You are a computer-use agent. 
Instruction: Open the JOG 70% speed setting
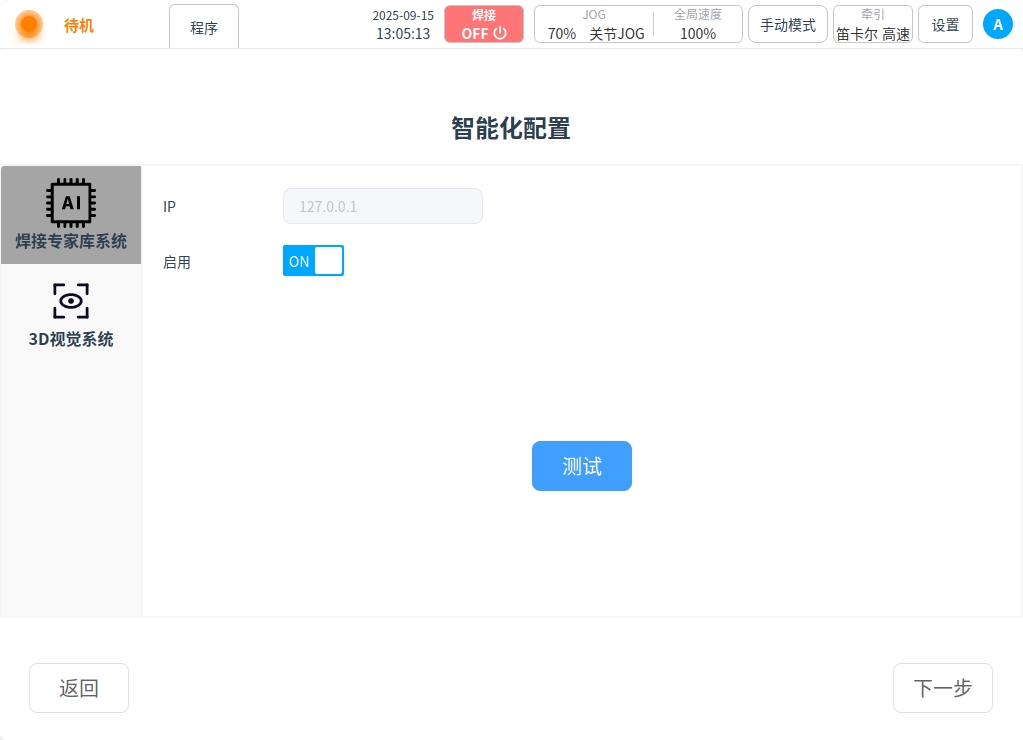click(562, 33)
